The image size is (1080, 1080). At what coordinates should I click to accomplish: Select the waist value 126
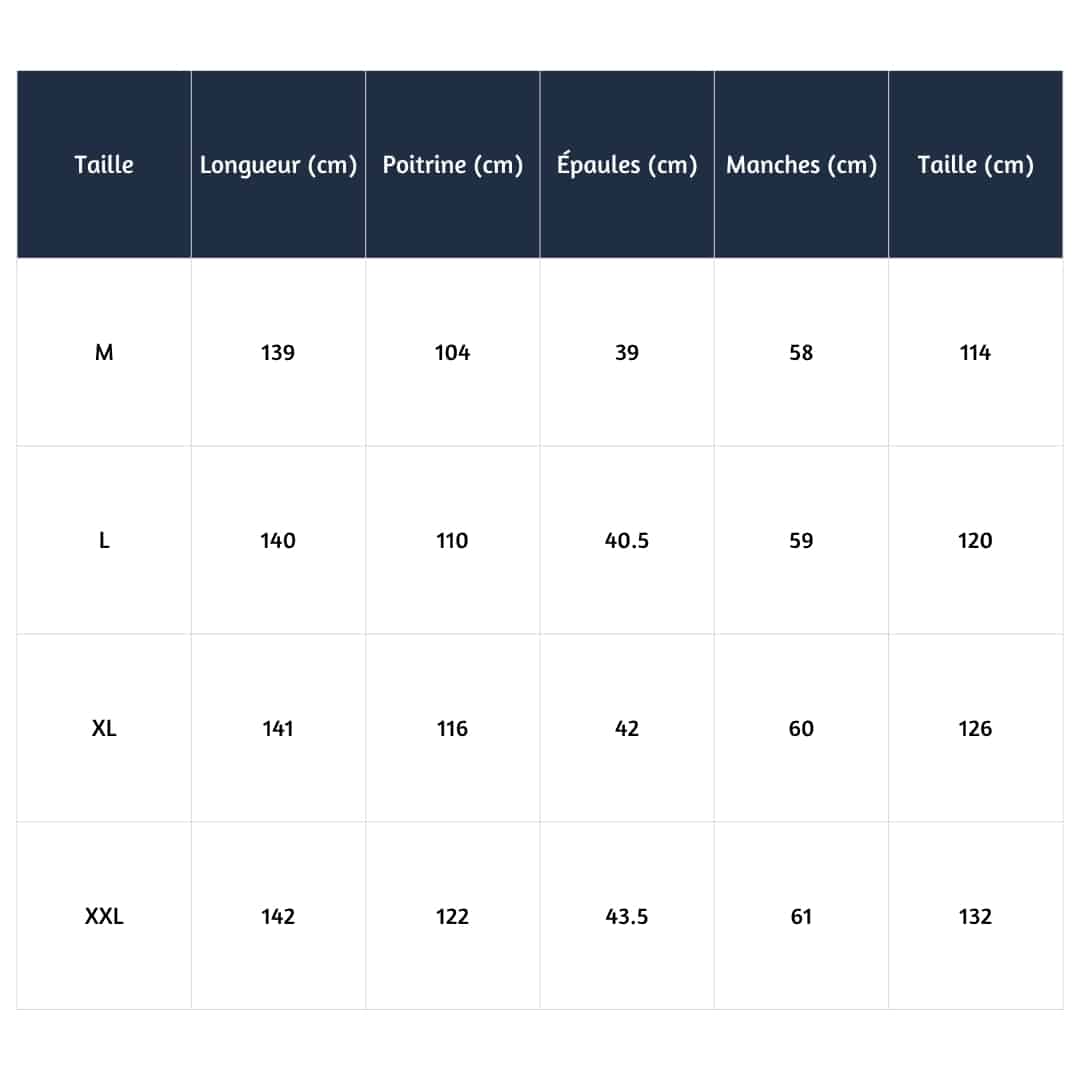(x=975, y=729)
